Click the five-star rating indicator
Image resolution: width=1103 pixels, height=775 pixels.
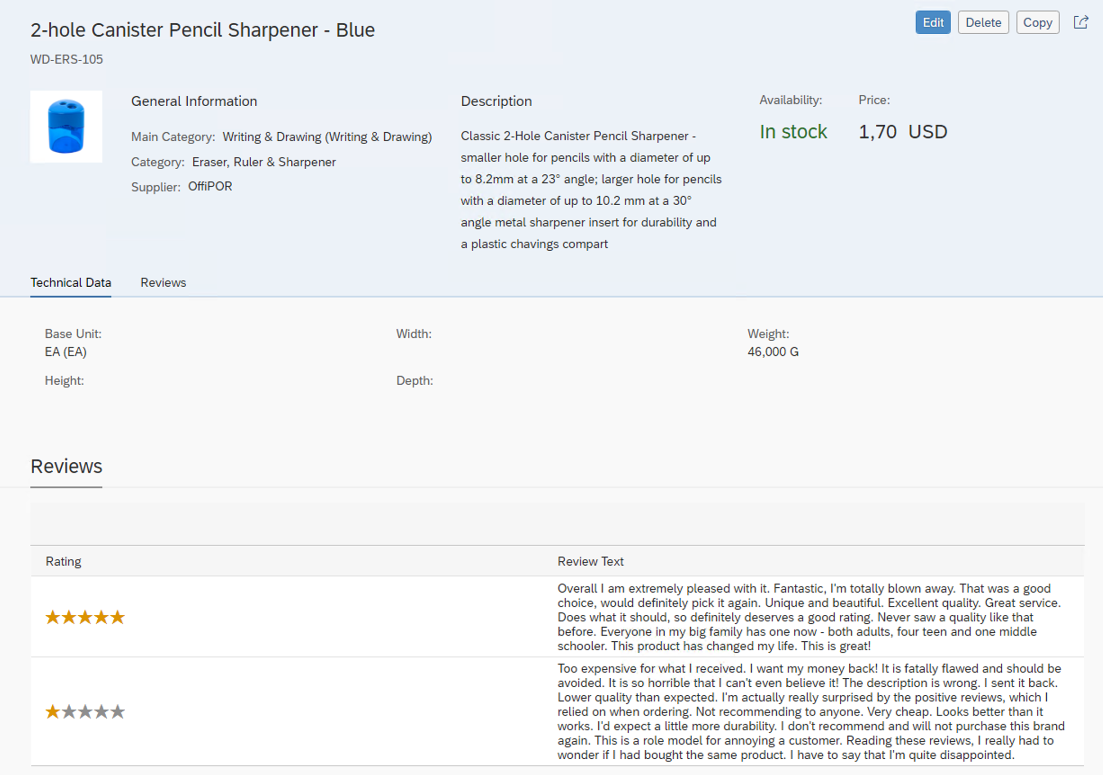point(85,617)
